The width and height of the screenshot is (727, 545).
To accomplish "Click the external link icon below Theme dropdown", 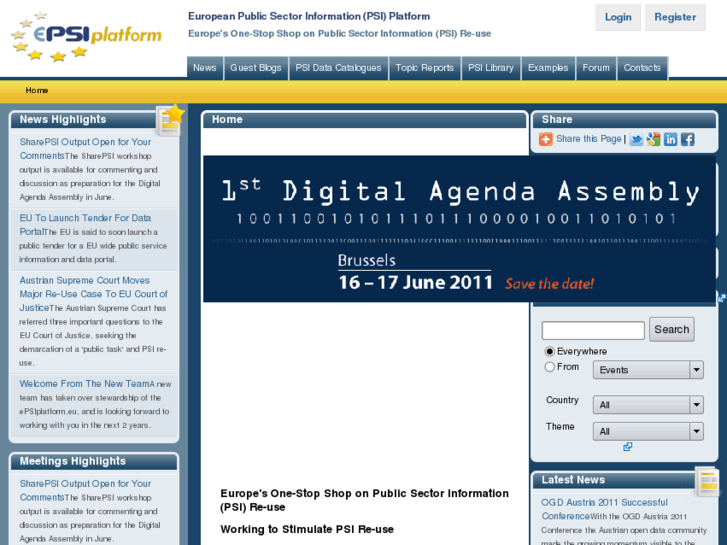I will [x=627, y=447].
